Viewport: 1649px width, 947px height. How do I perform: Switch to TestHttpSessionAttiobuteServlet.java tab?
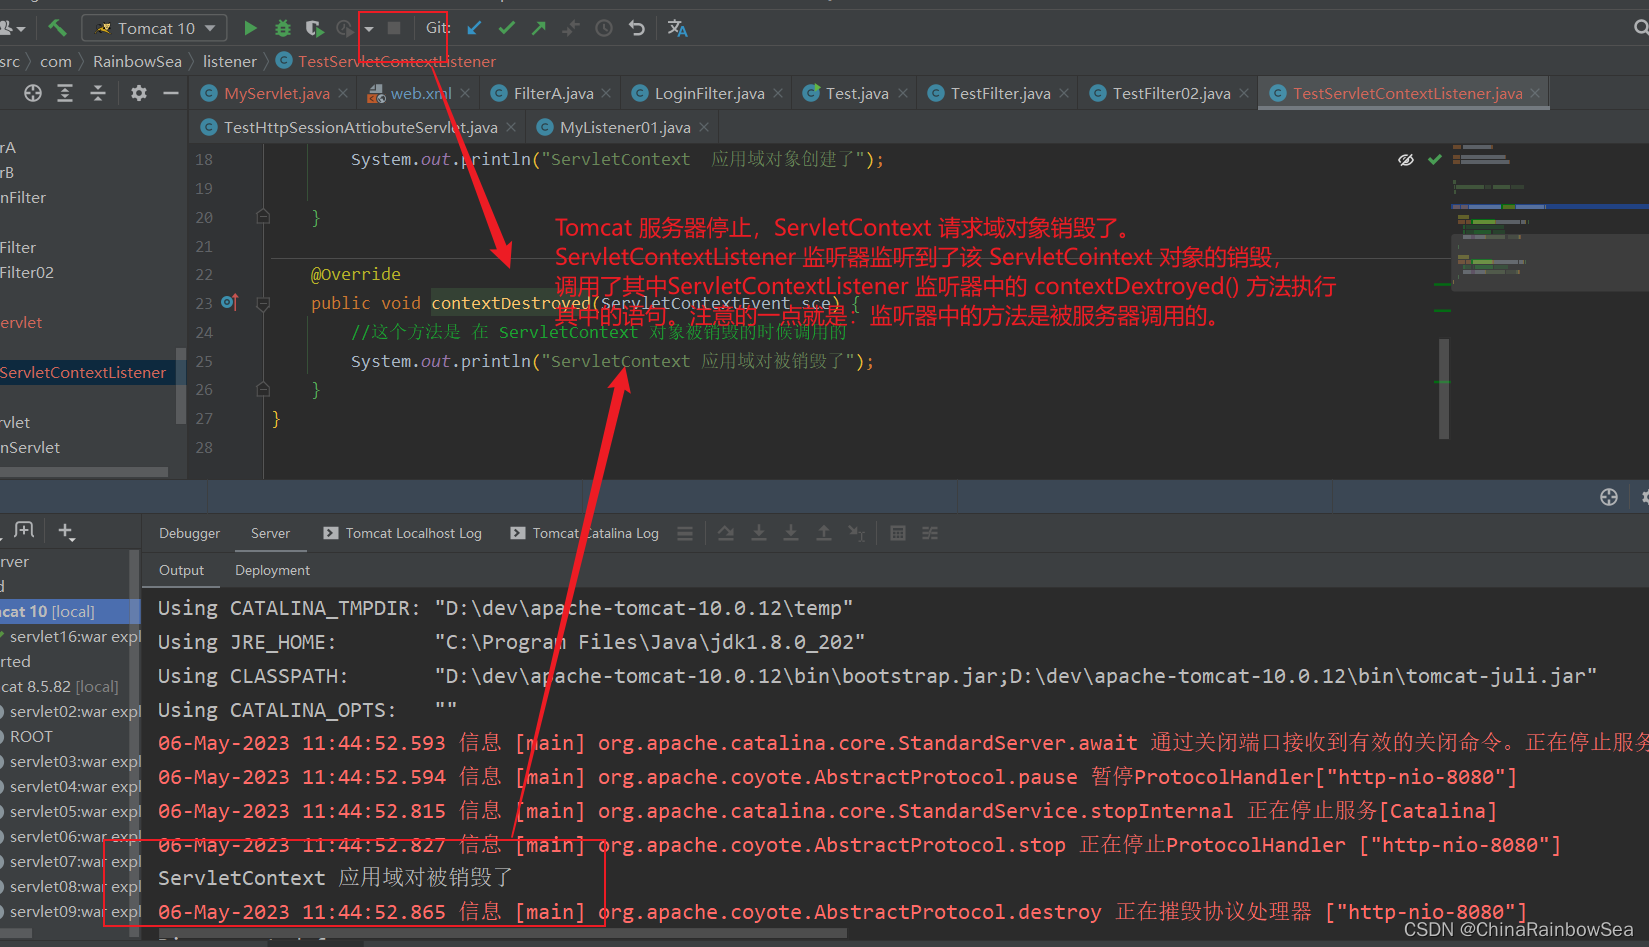coord(360,127)
